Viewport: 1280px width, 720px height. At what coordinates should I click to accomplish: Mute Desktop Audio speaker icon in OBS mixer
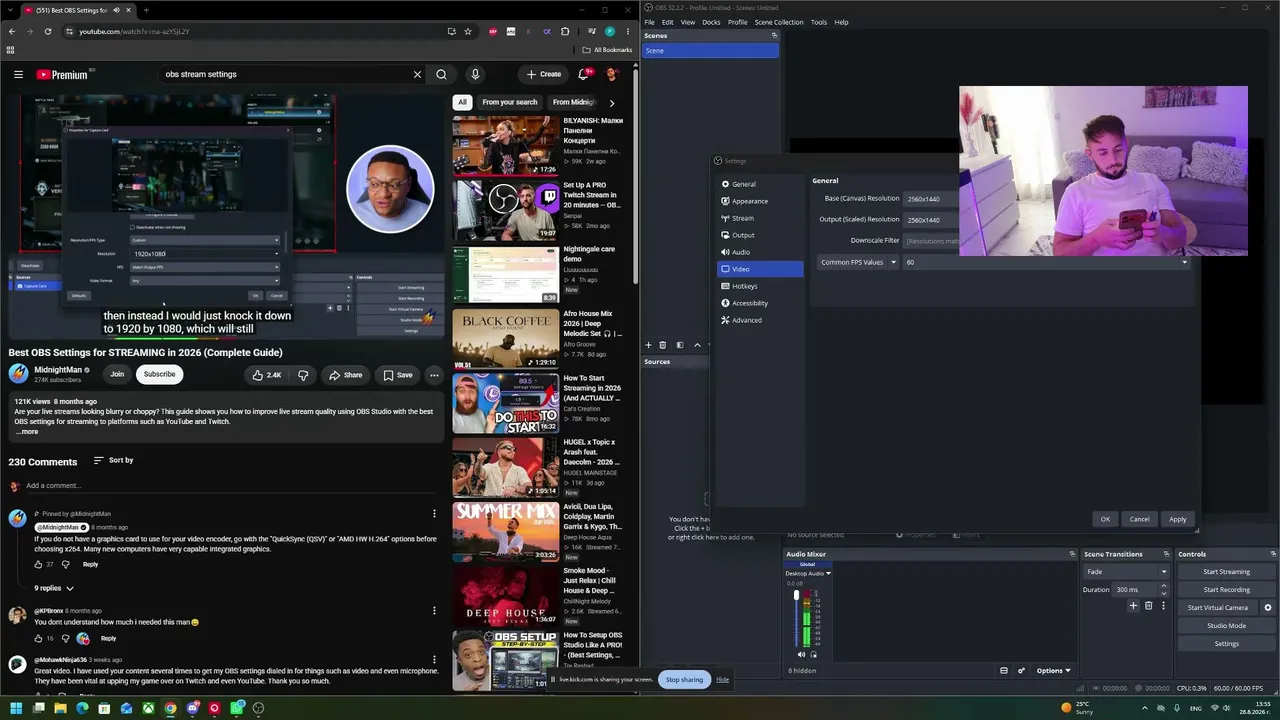point(801,655)
